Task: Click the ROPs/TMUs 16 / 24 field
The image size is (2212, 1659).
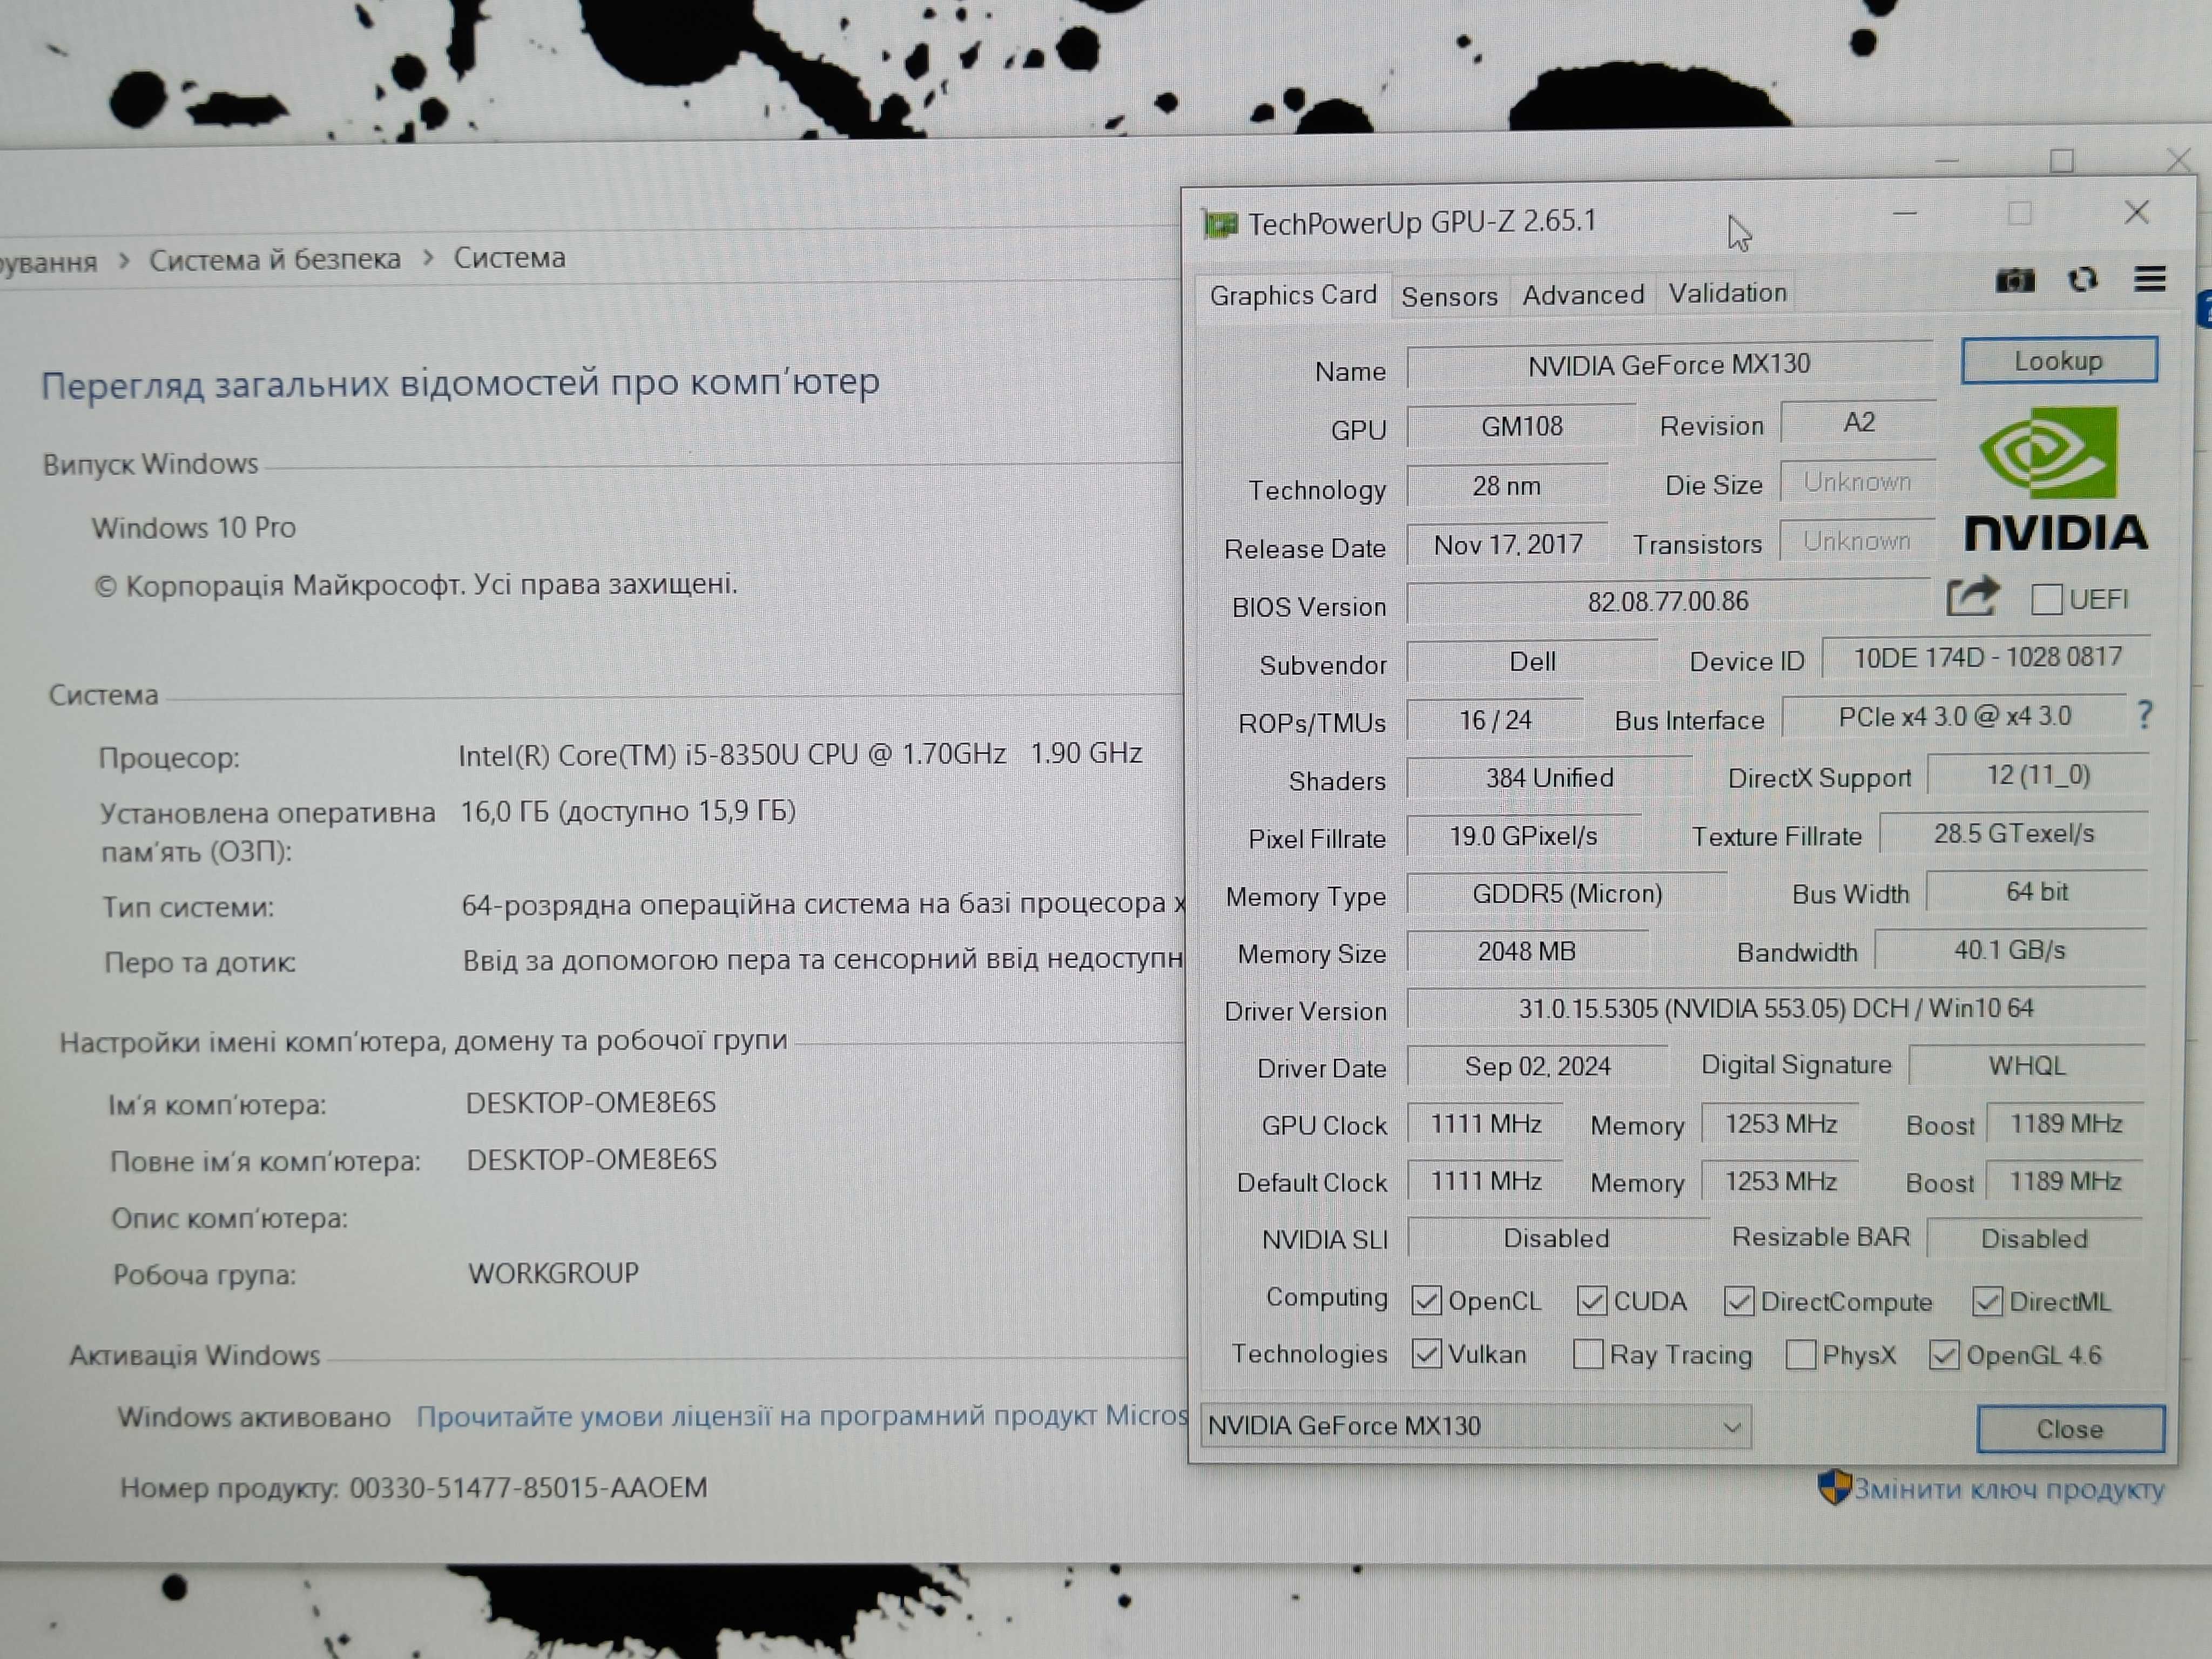Action: pyautogui.click(x=1495, y=720)
